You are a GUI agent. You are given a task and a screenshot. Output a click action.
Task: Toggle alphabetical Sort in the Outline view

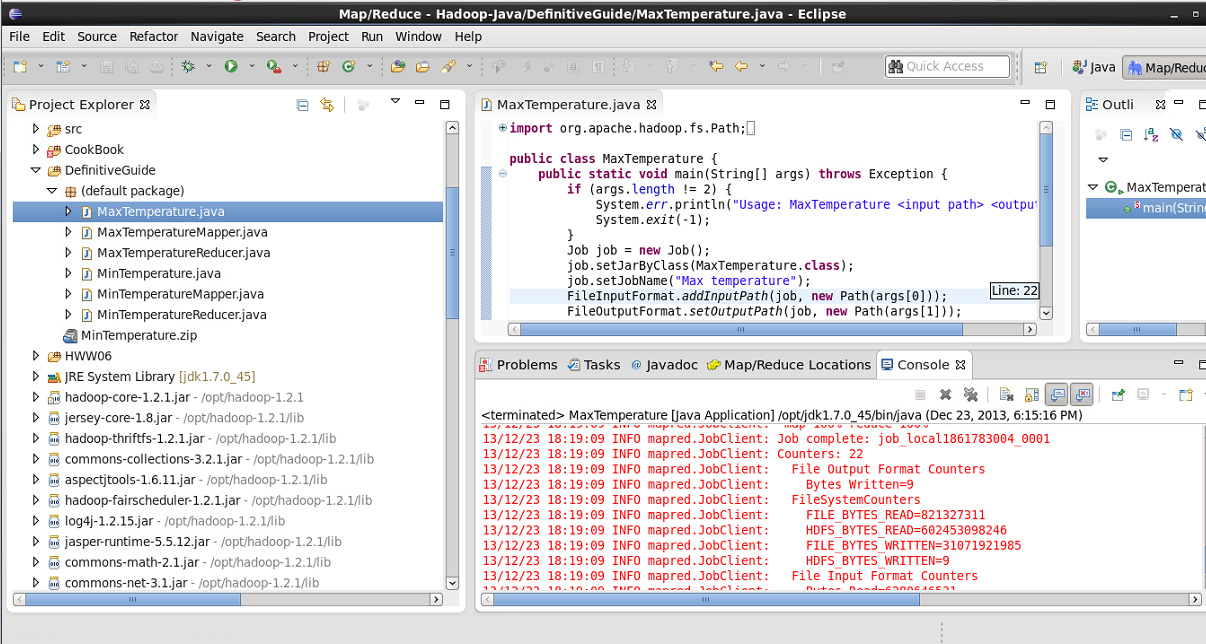point(1150,135)
